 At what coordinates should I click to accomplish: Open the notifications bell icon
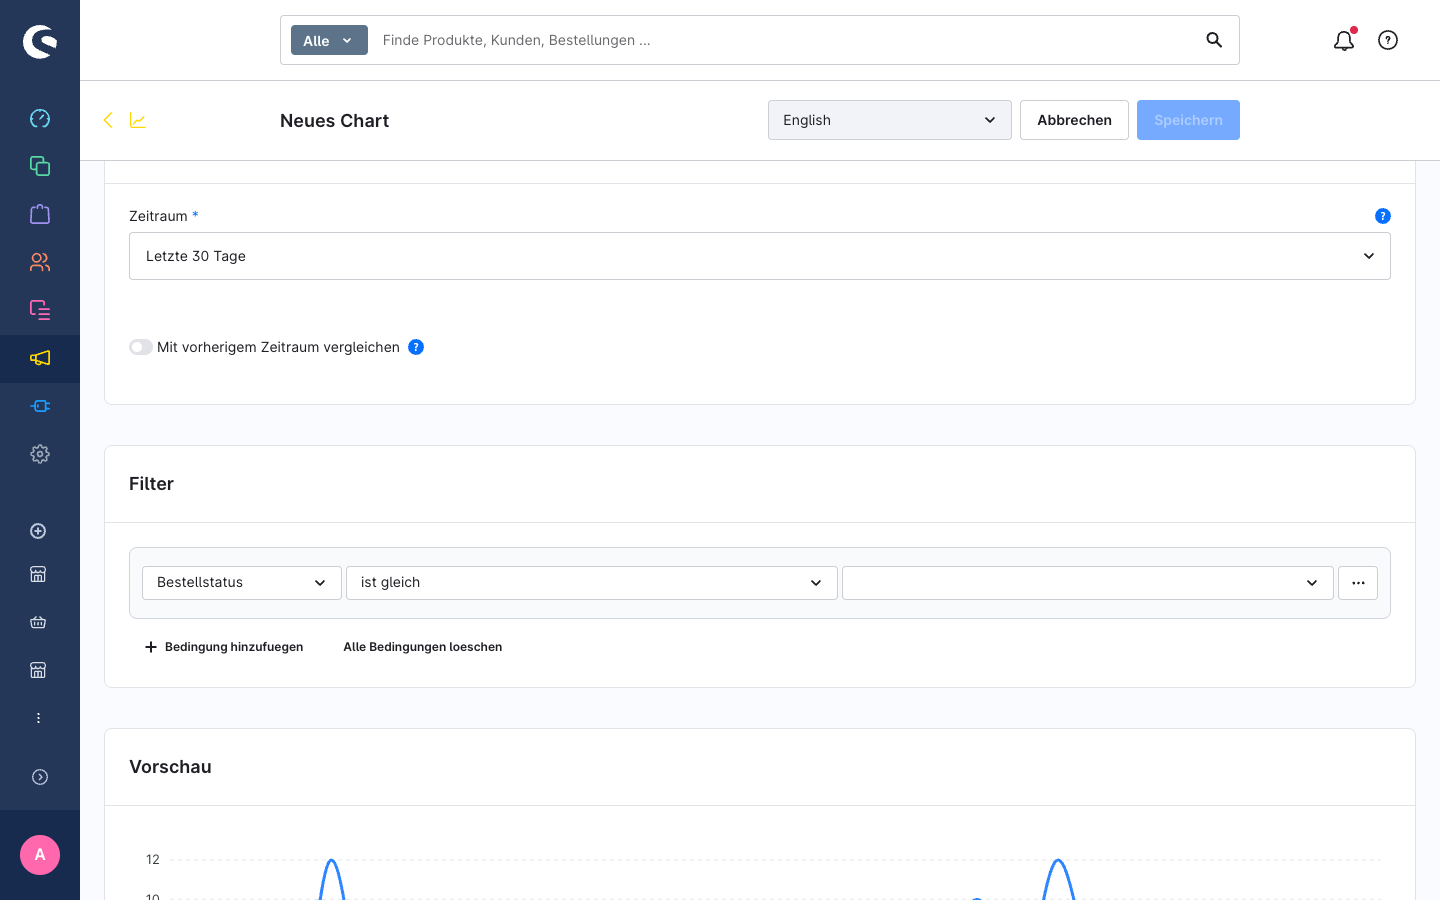[1344, 40]
